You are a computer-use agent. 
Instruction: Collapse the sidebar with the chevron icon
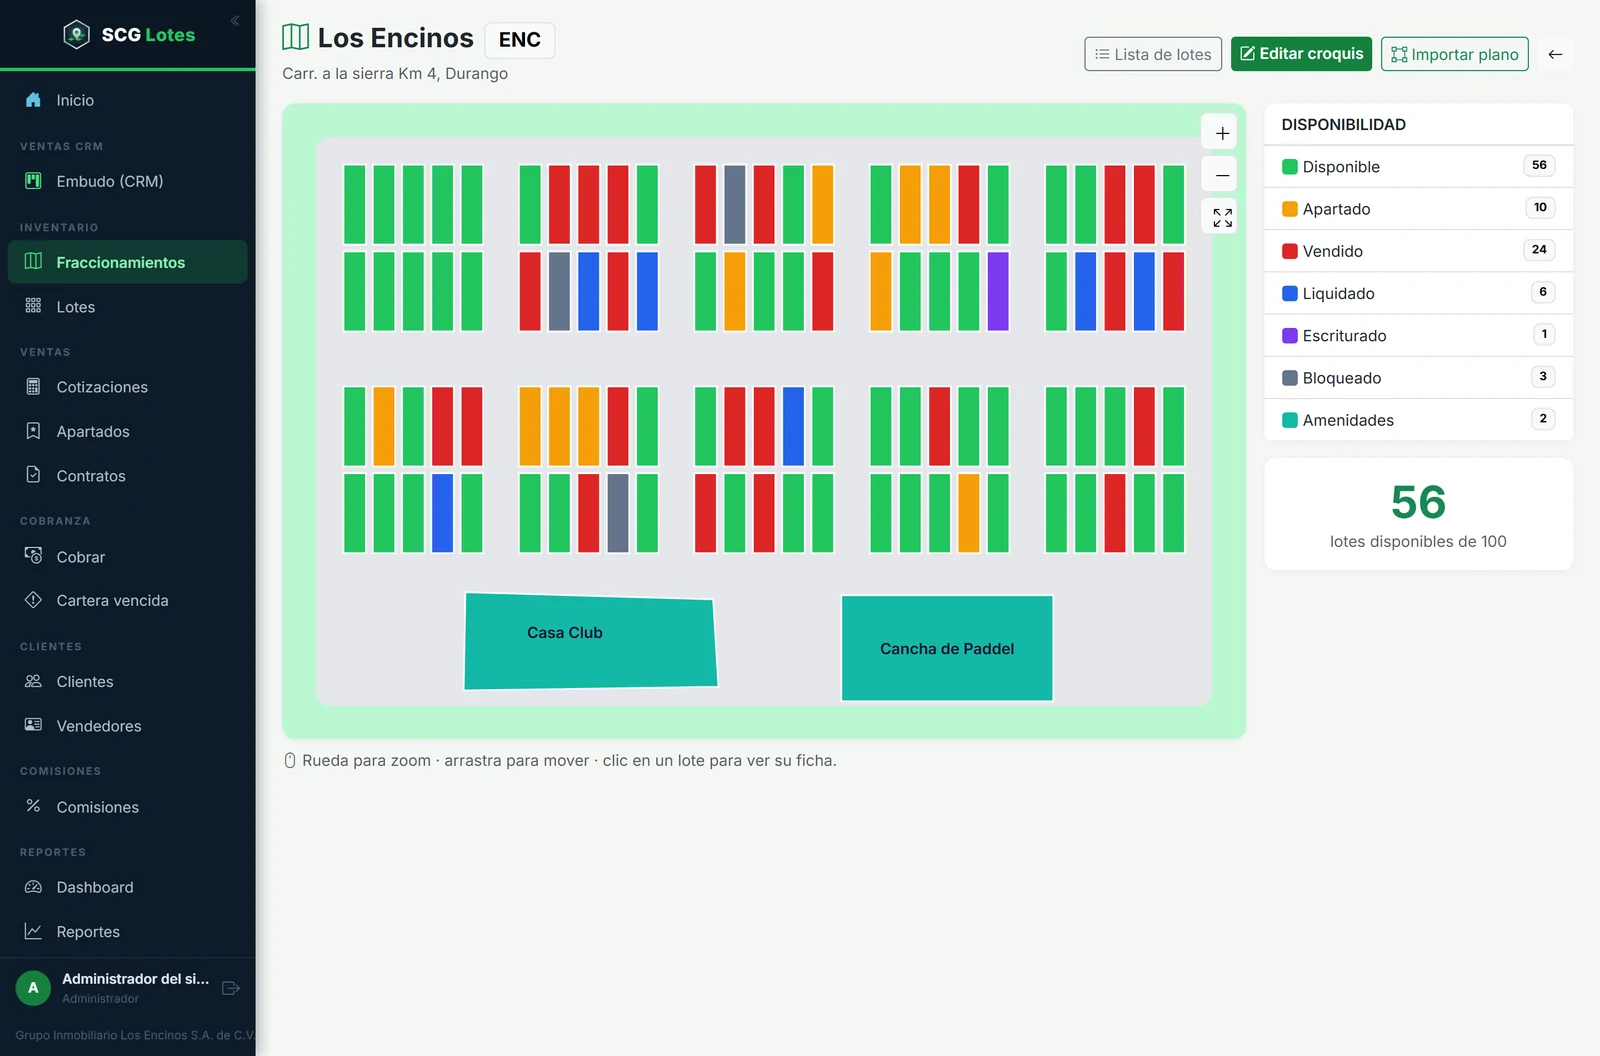[x=235, y=20]
